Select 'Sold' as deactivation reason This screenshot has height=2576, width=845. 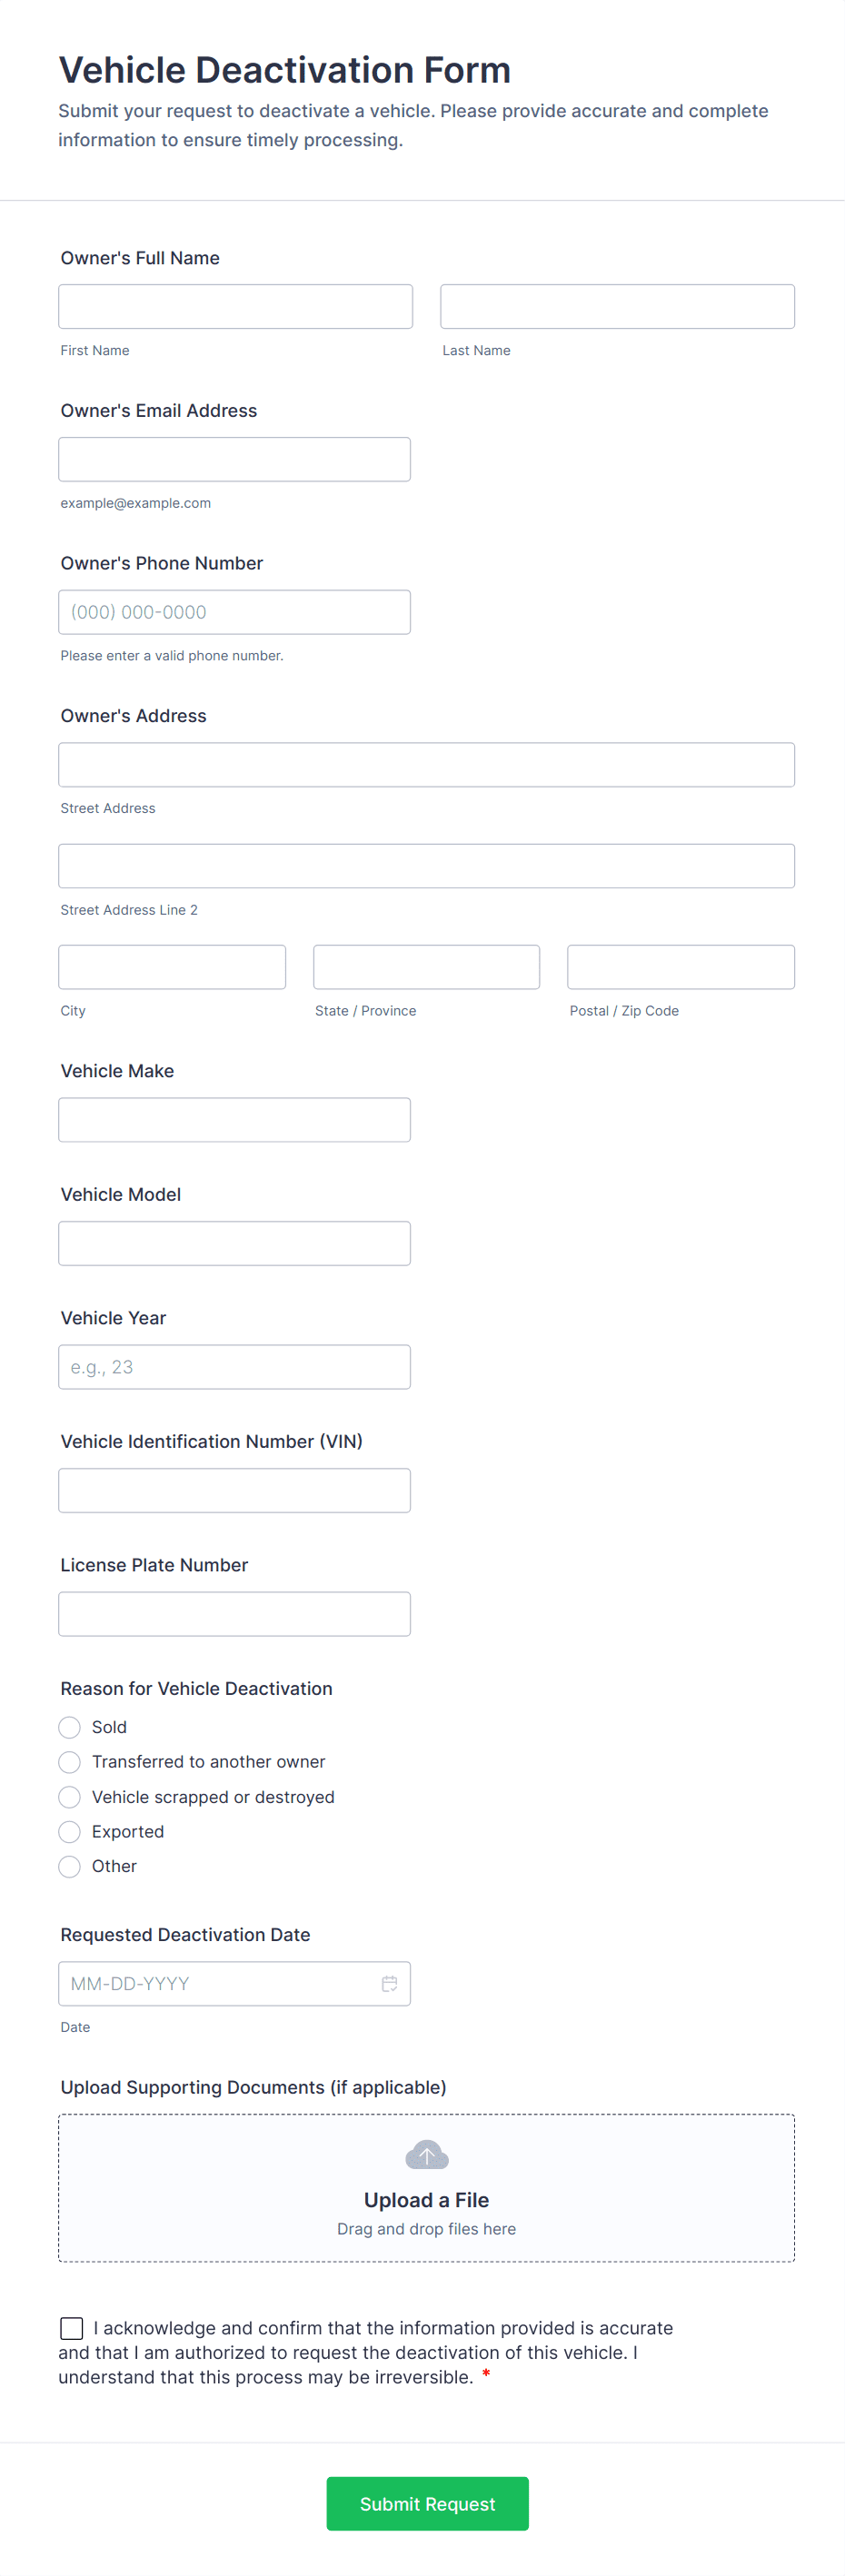click(69, 1727)
